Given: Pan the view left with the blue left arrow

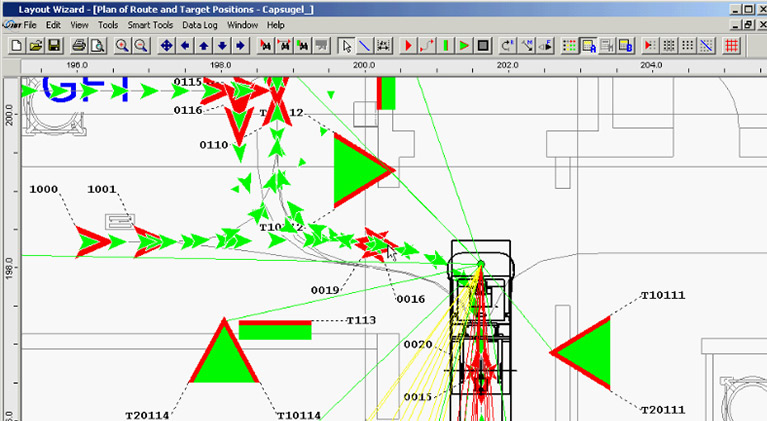Looking at the screenshot, I should [x=185, y=45].
